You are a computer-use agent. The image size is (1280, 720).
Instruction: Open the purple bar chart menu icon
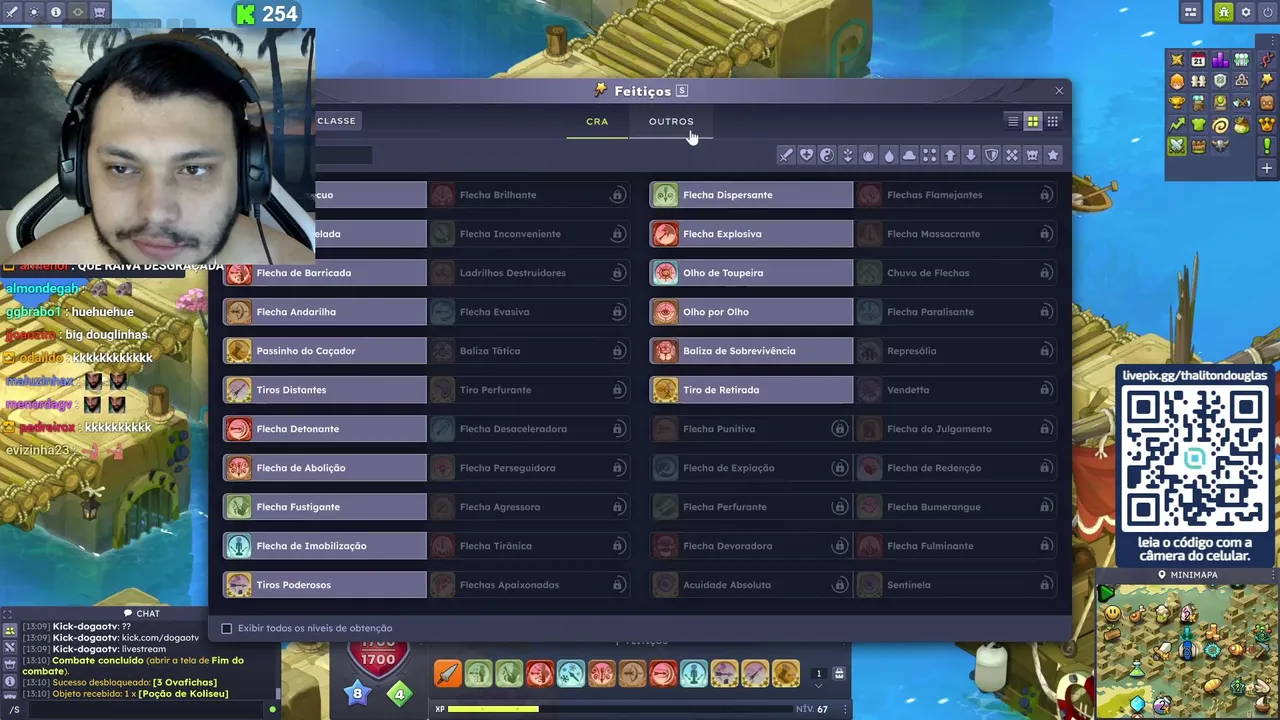point(1220,61)
